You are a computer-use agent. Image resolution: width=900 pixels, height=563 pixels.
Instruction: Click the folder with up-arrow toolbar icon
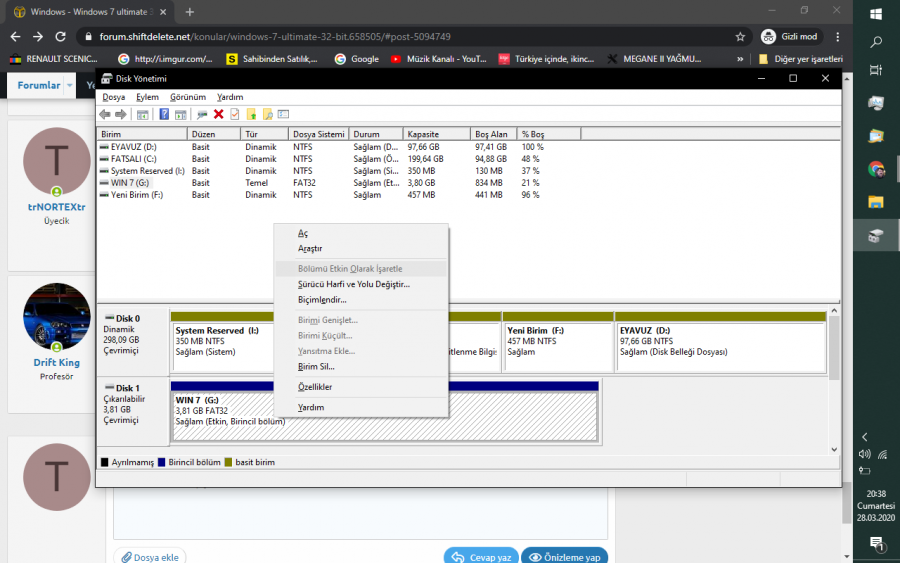click(251, 114)
